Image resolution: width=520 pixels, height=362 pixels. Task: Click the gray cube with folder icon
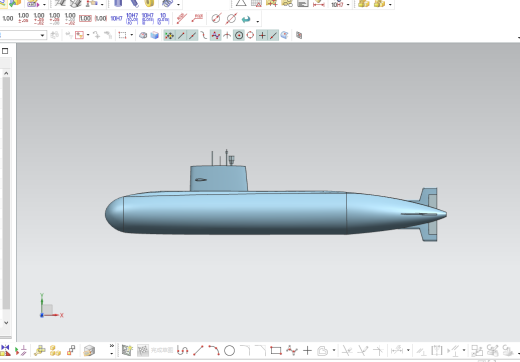(x=89, y=351)
